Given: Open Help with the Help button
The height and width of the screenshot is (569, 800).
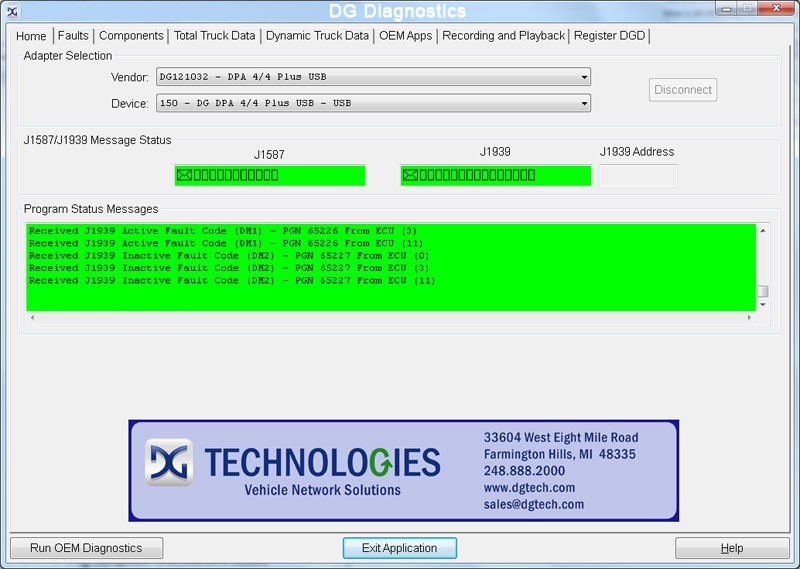Looking at the screenshot, I should click(x=732, y=548).
